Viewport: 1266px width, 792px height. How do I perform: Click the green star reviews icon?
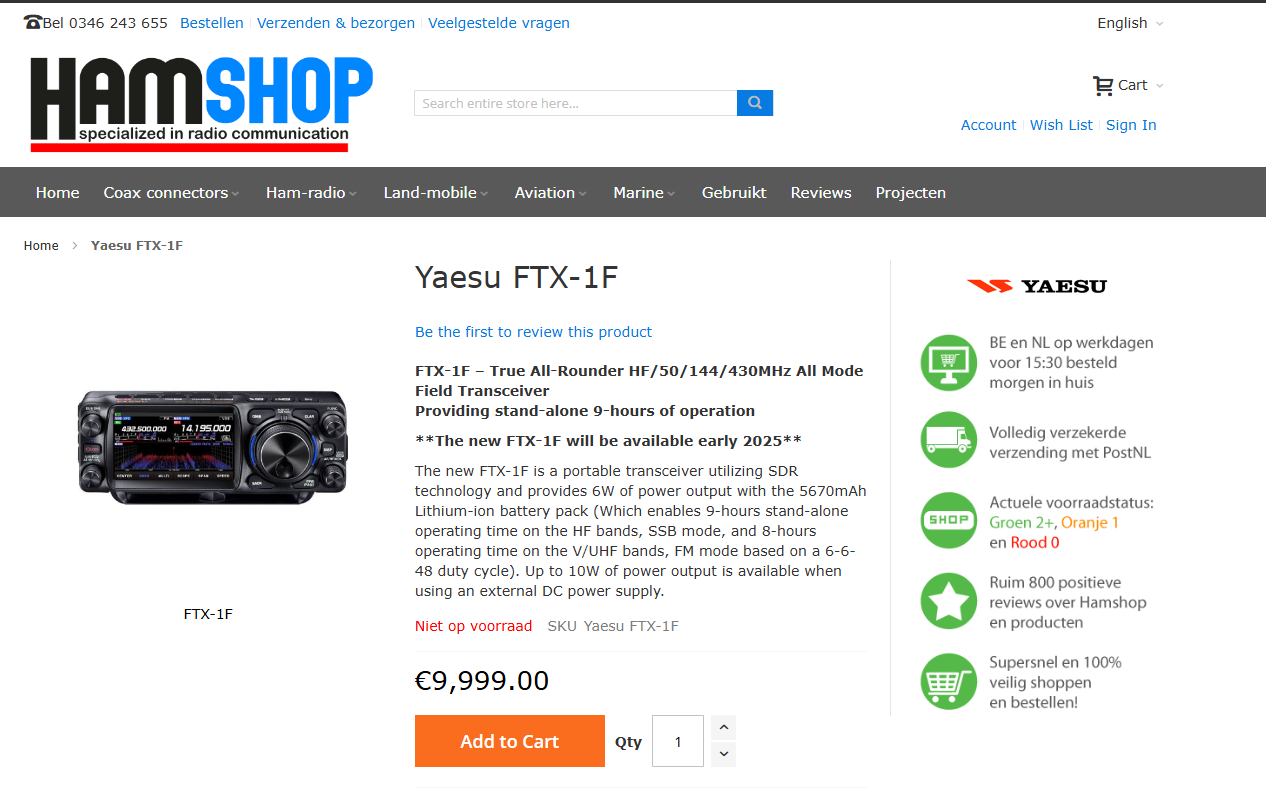[x=948, y=601]
